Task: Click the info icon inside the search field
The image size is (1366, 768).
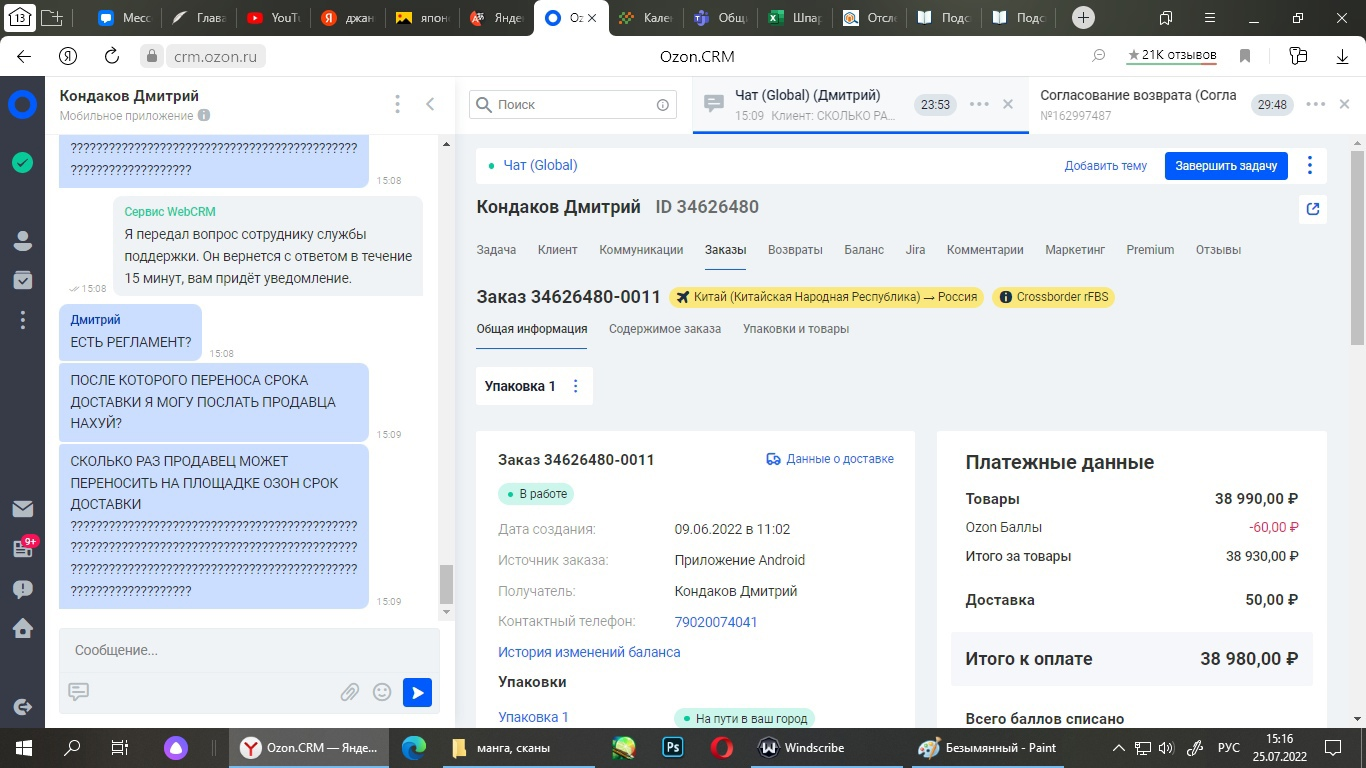Action: [662, 104]
